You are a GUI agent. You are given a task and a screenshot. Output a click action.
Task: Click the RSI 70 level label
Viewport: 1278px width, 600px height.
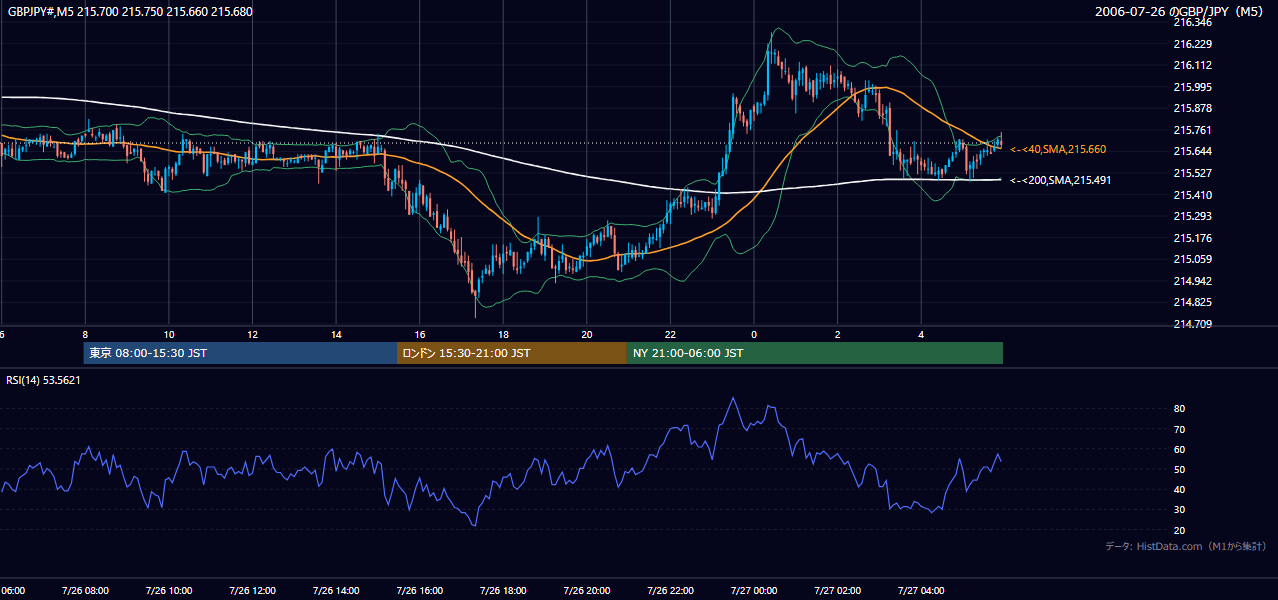(x=1180, y=429)
